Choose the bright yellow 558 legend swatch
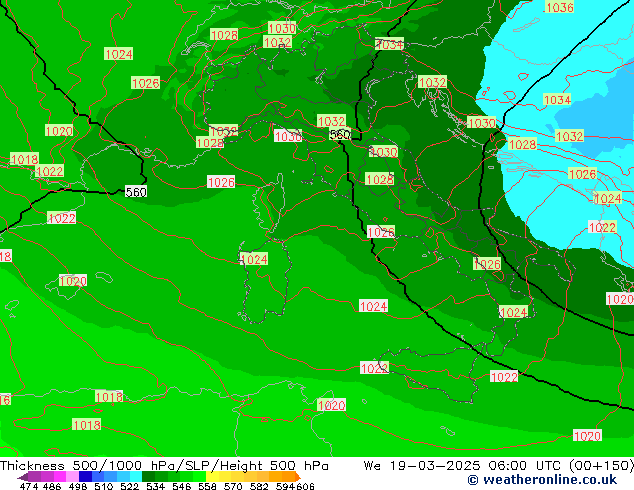 [x=212, y=476]
